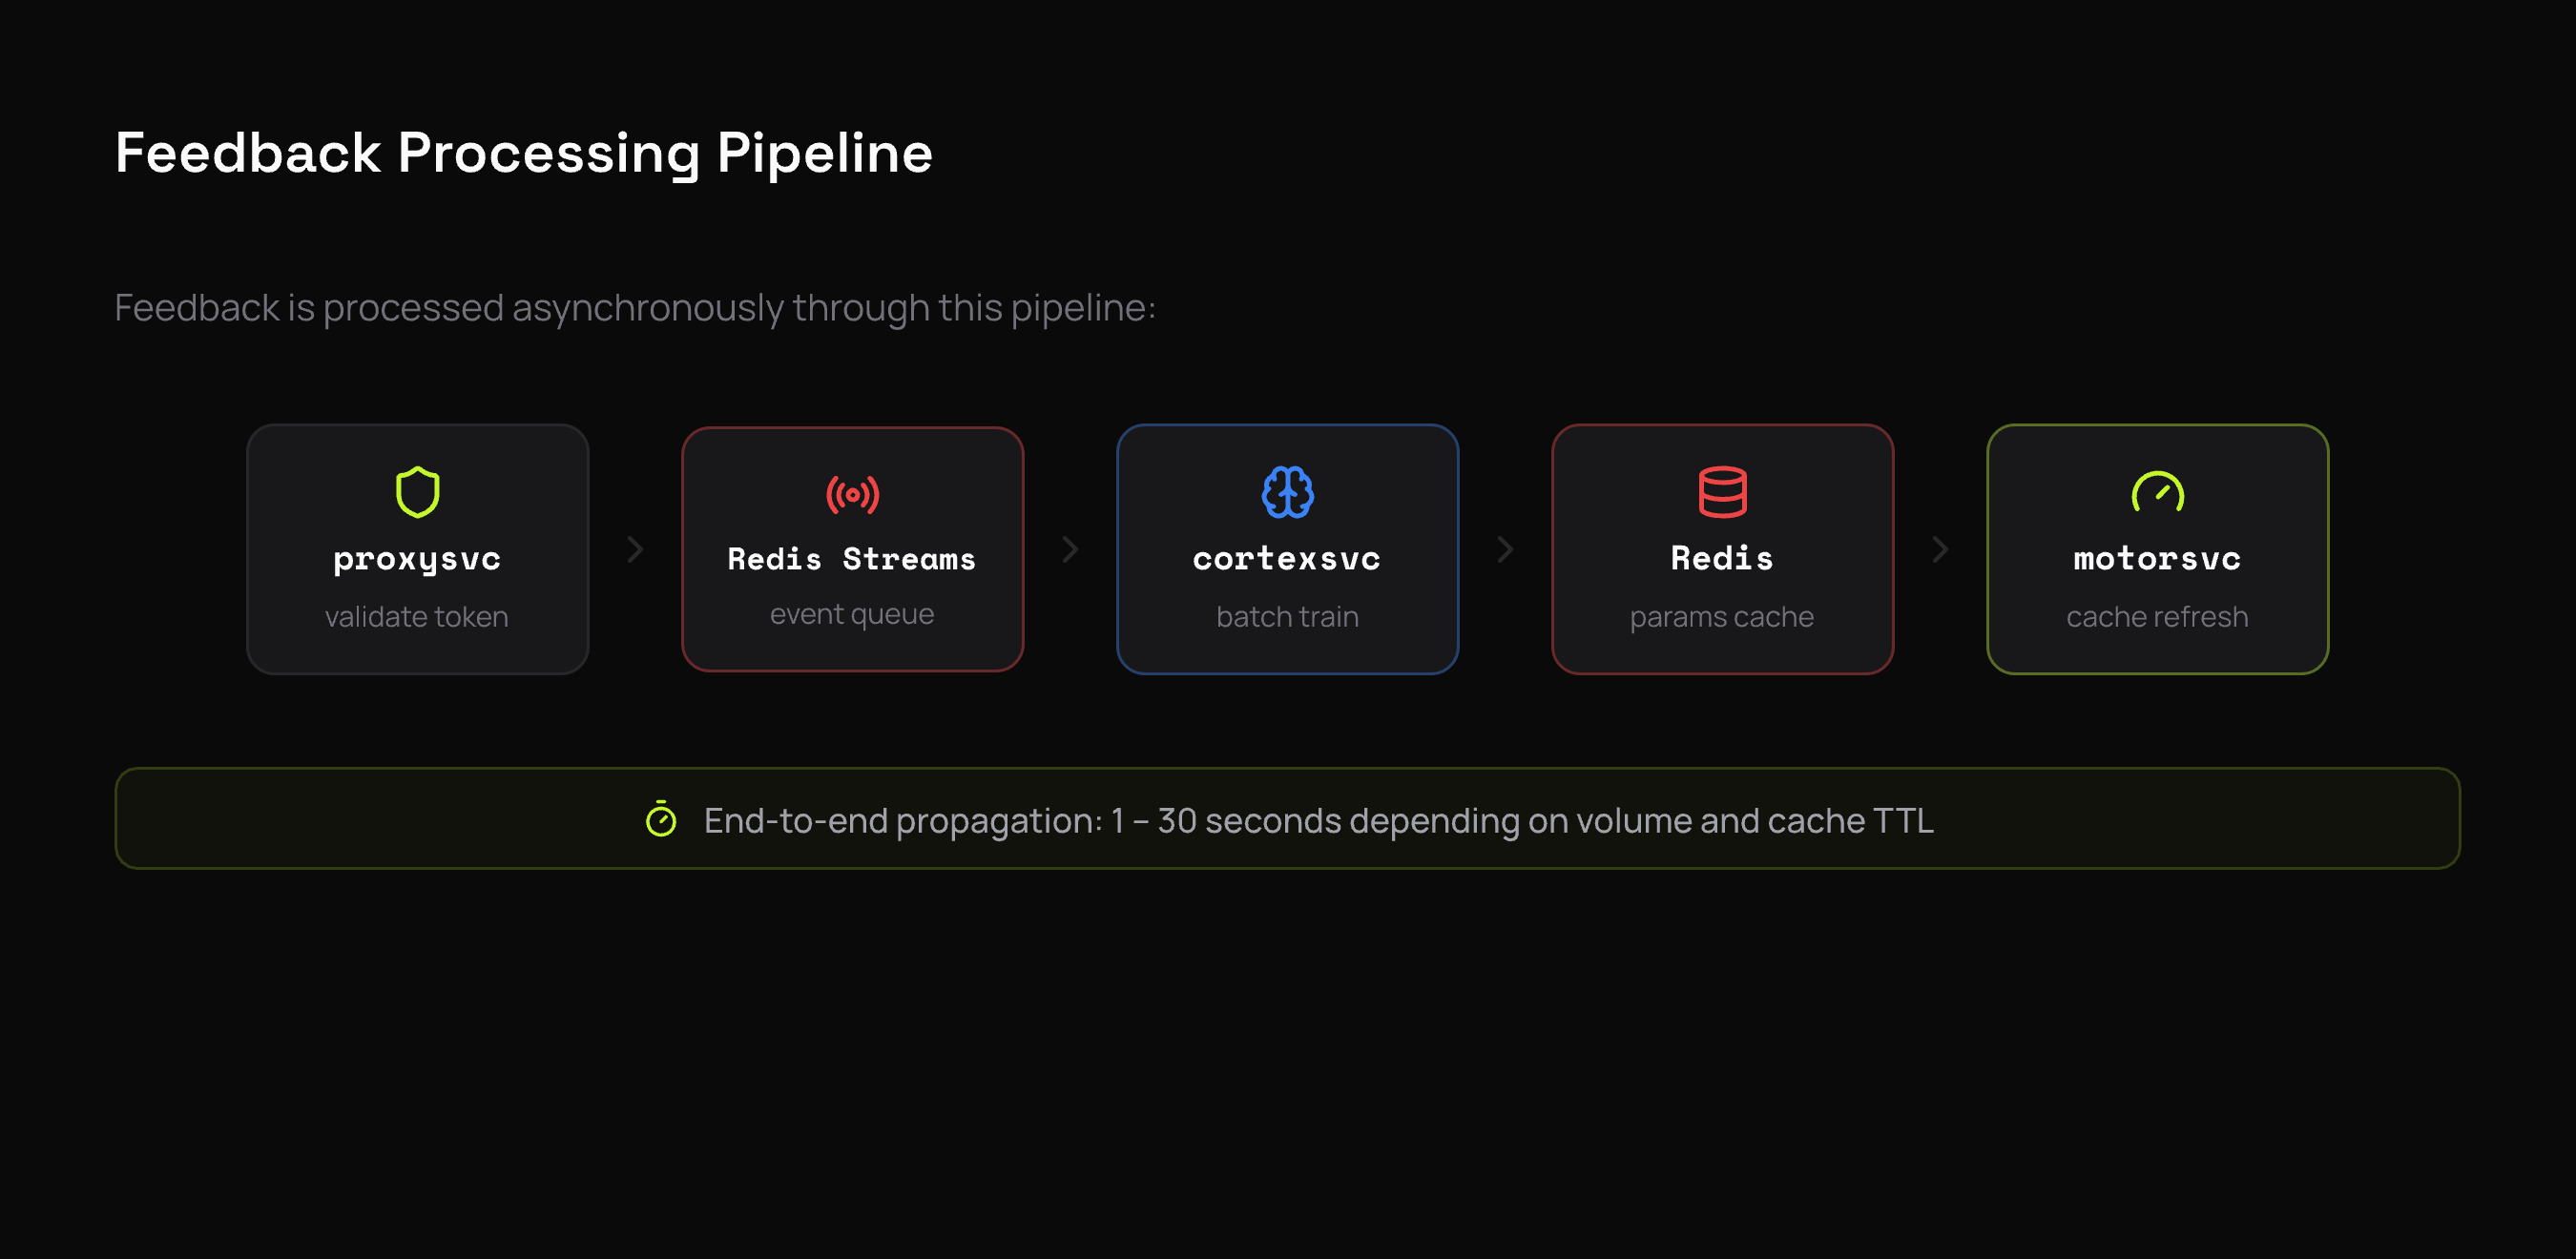Image resolution: width=2576 pixels, height=1259 pixels.
Task: Expand the arrow between proxysvc and Redis Streams
Action: click(x=635, y=549)
